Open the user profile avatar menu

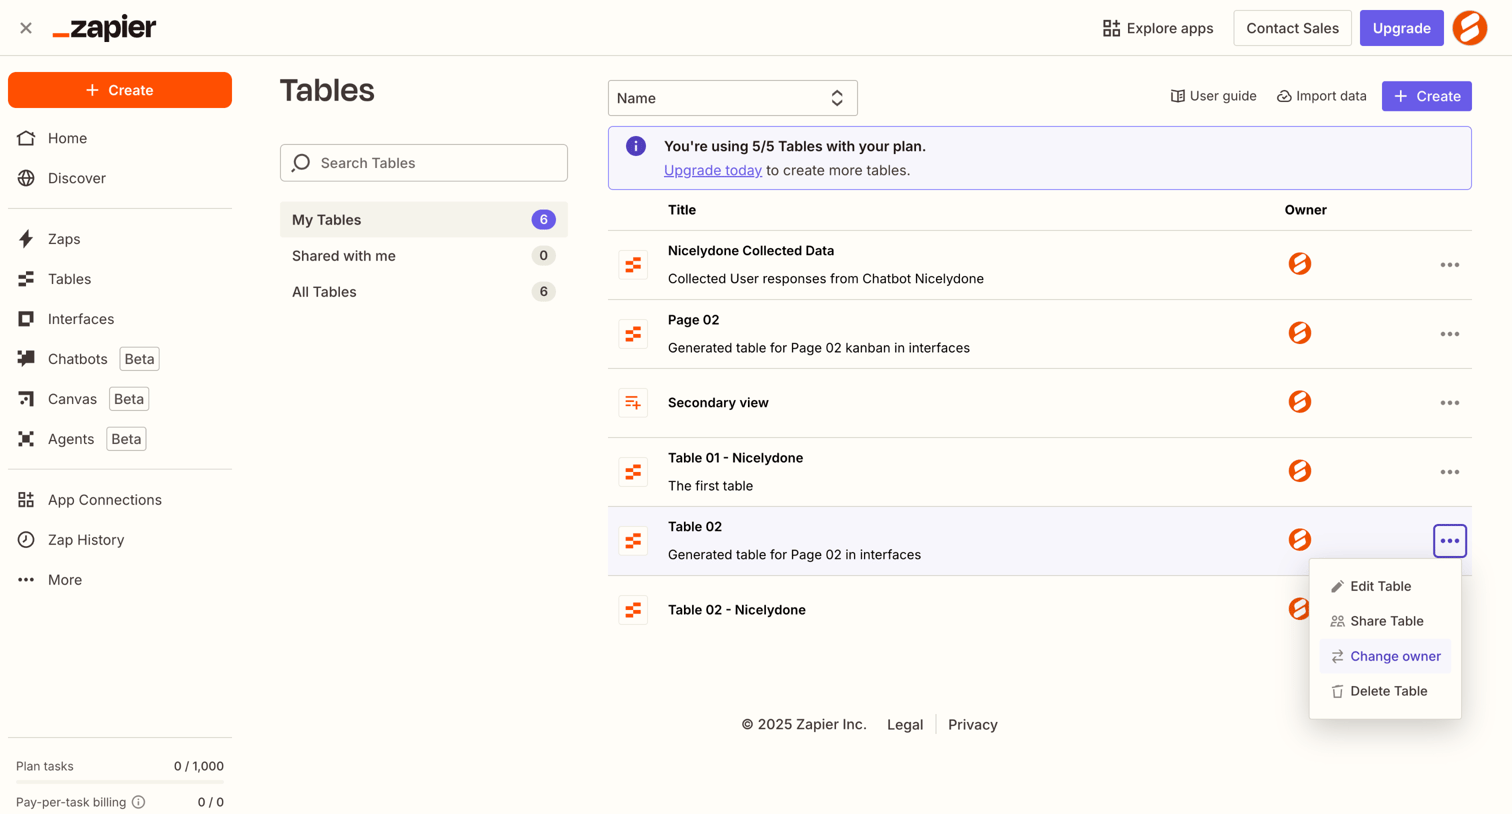click(x=1470, y=28)
